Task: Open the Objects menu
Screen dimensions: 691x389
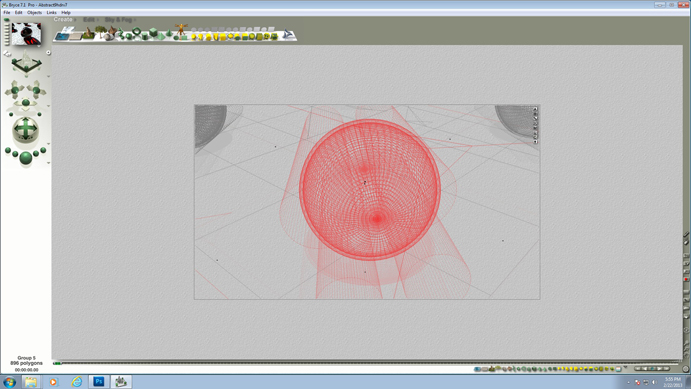Action: (x=34, y=13)
